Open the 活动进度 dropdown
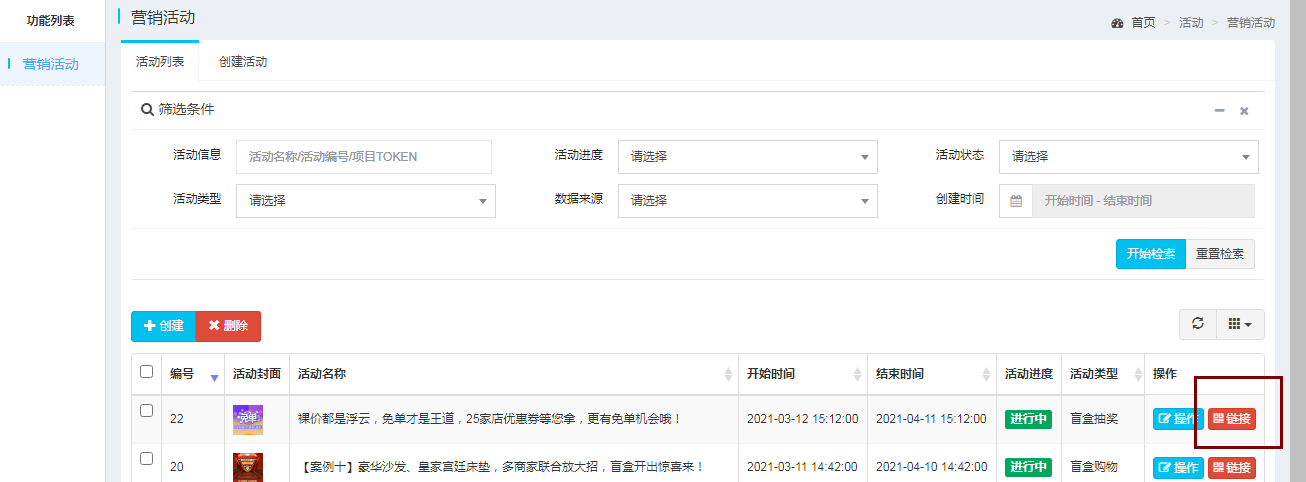Viewport: 1306px width, 482px height. [x=748, y=157]
